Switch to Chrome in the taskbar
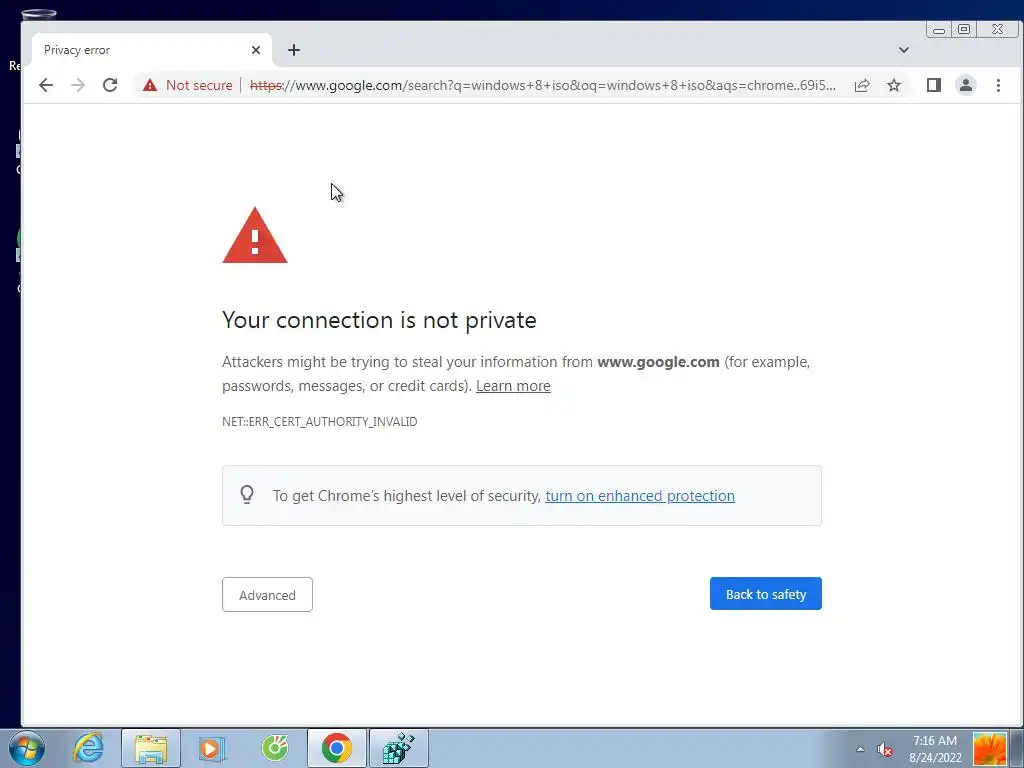 point(336,748)
